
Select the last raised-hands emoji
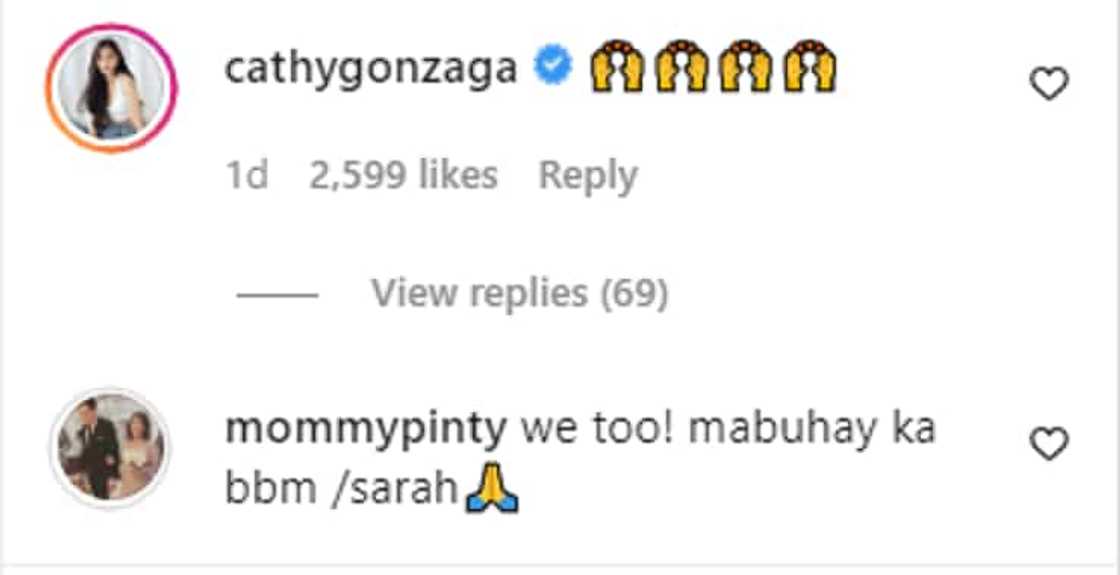coord(810,68)
